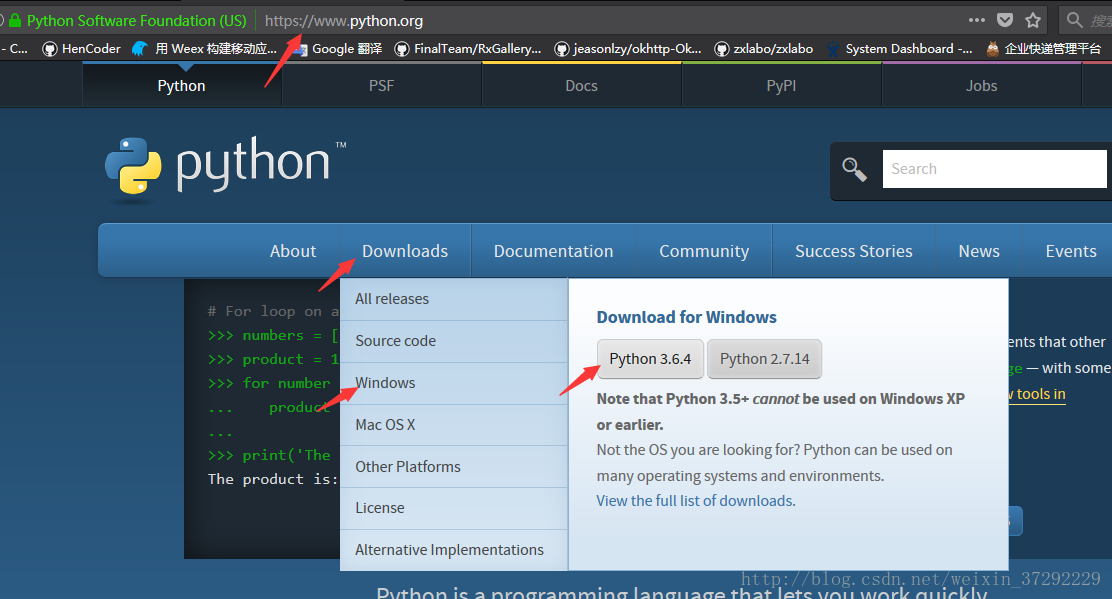Open the zxlabo/zxlabo bookmark
The image size is (1112, 599).
point(764,48)
